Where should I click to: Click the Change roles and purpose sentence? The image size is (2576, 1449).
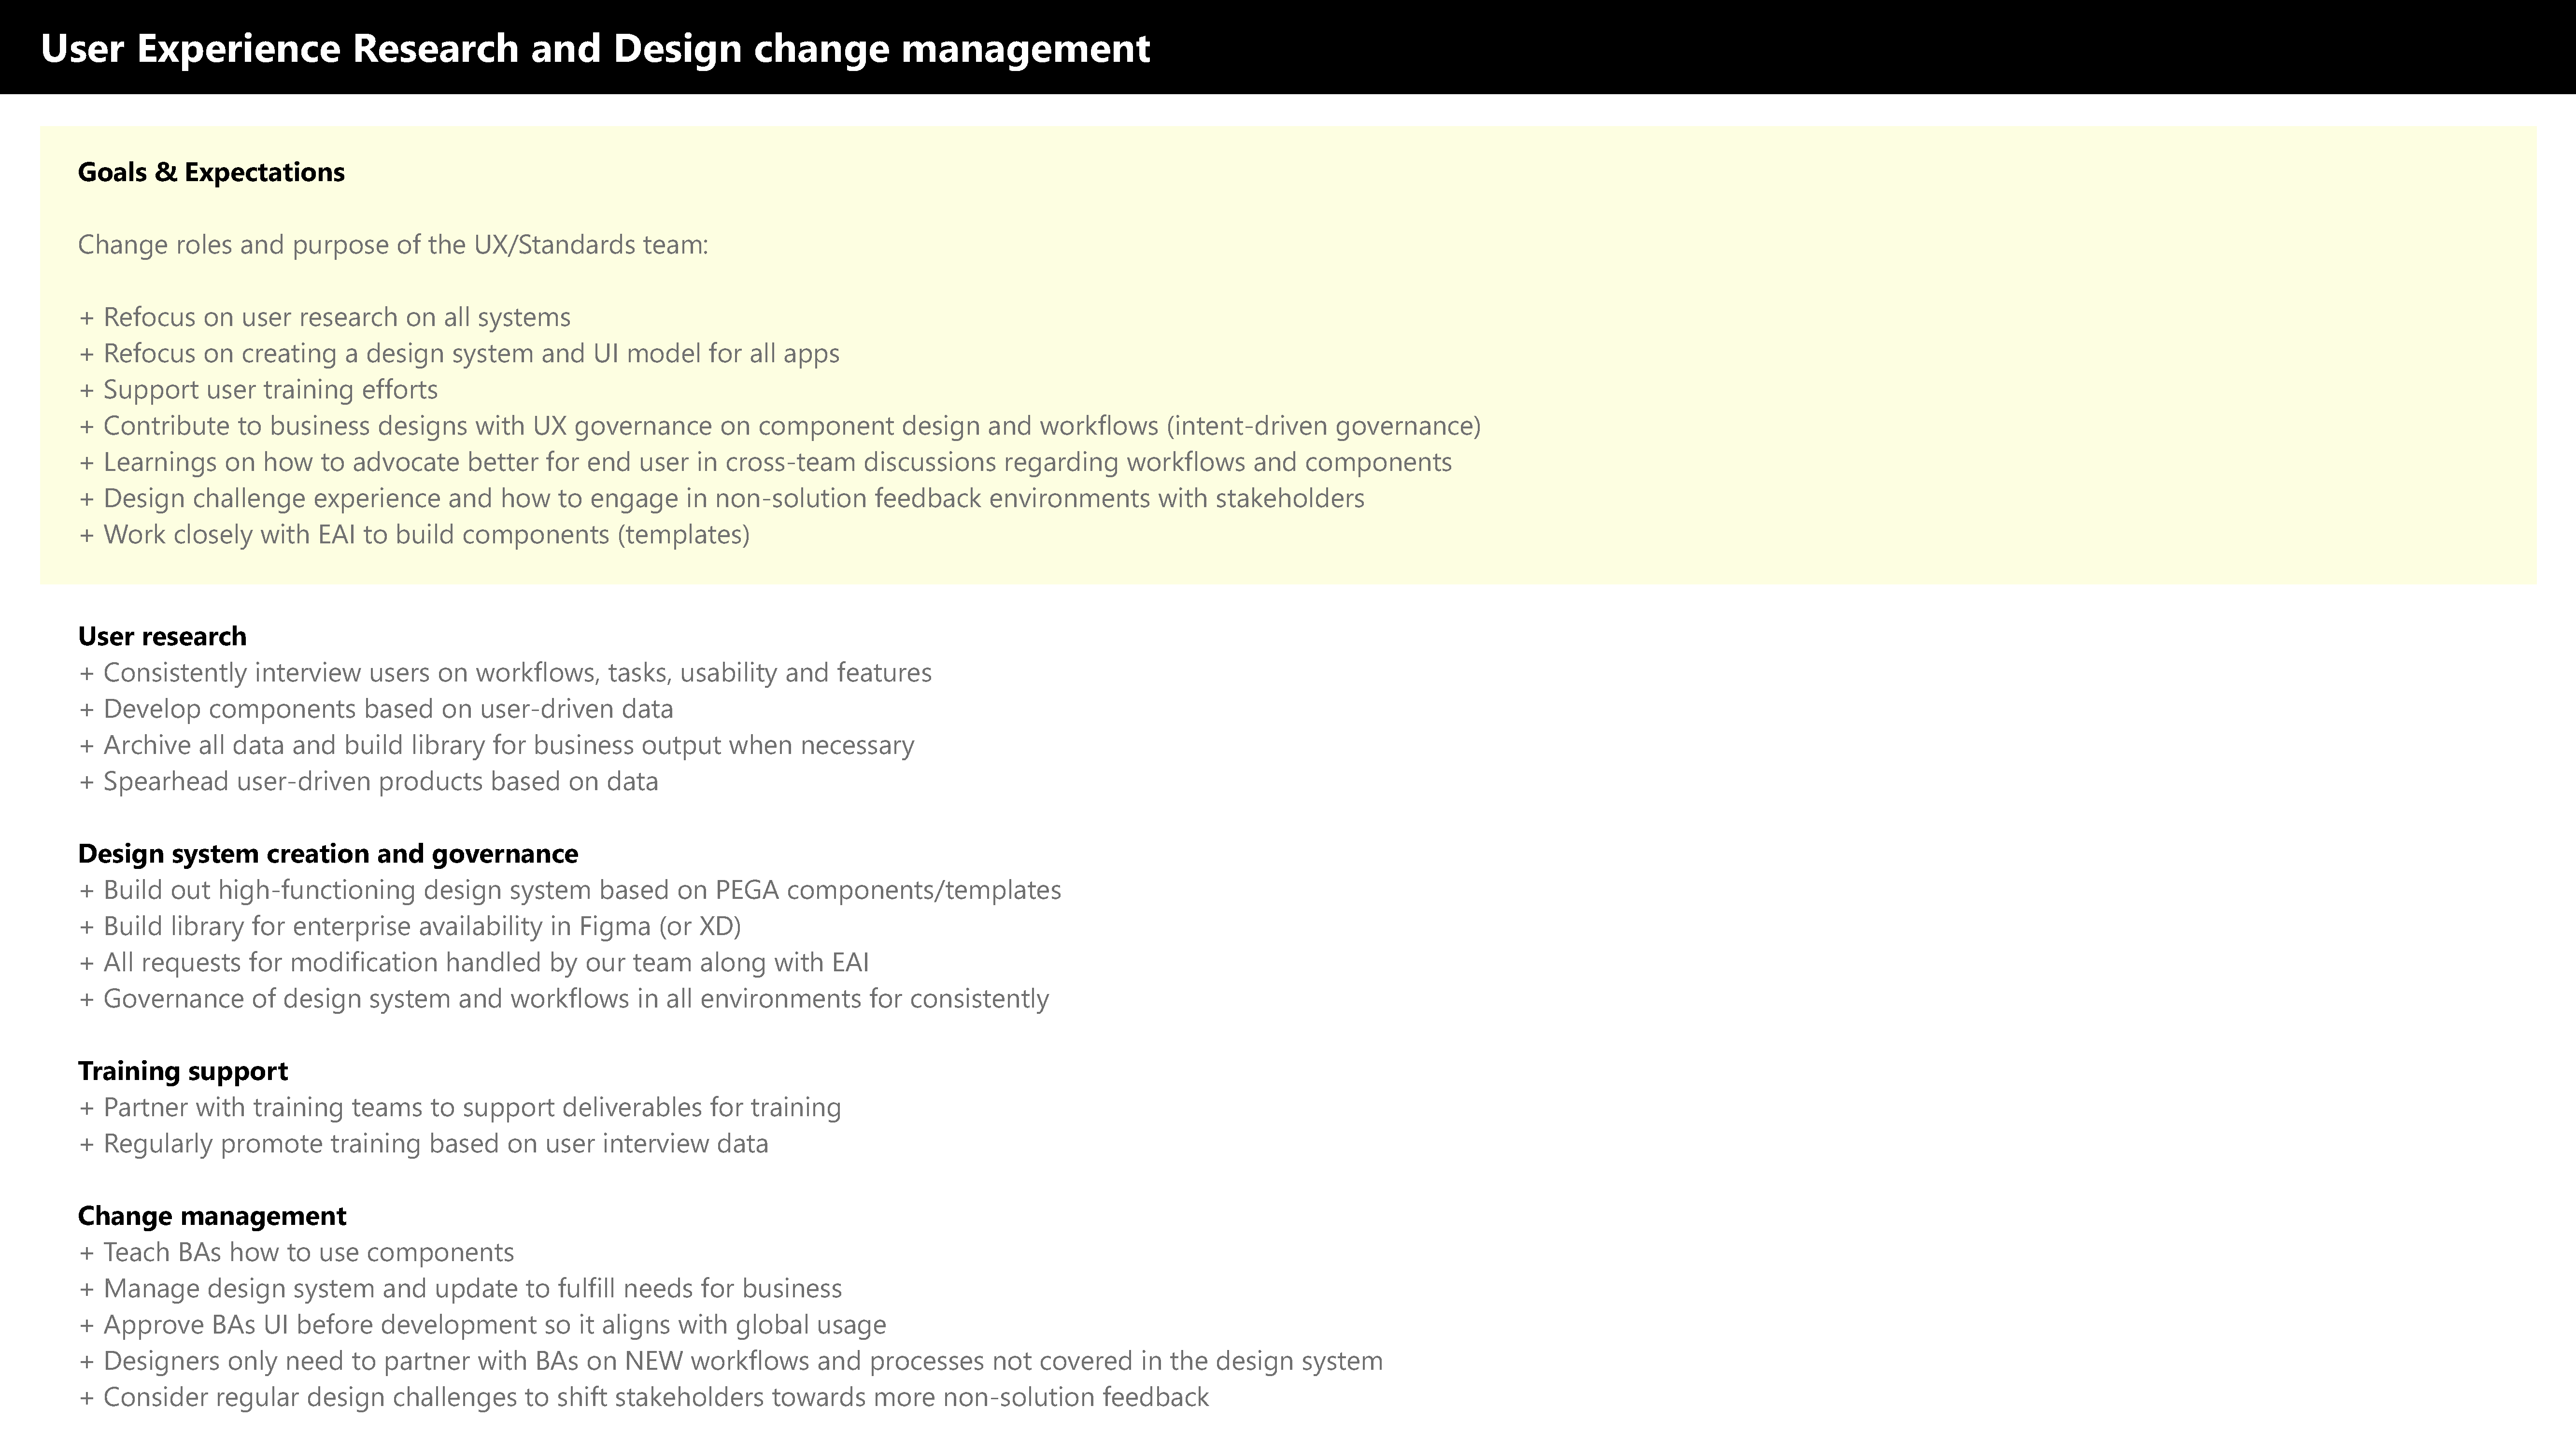(393, 245)
